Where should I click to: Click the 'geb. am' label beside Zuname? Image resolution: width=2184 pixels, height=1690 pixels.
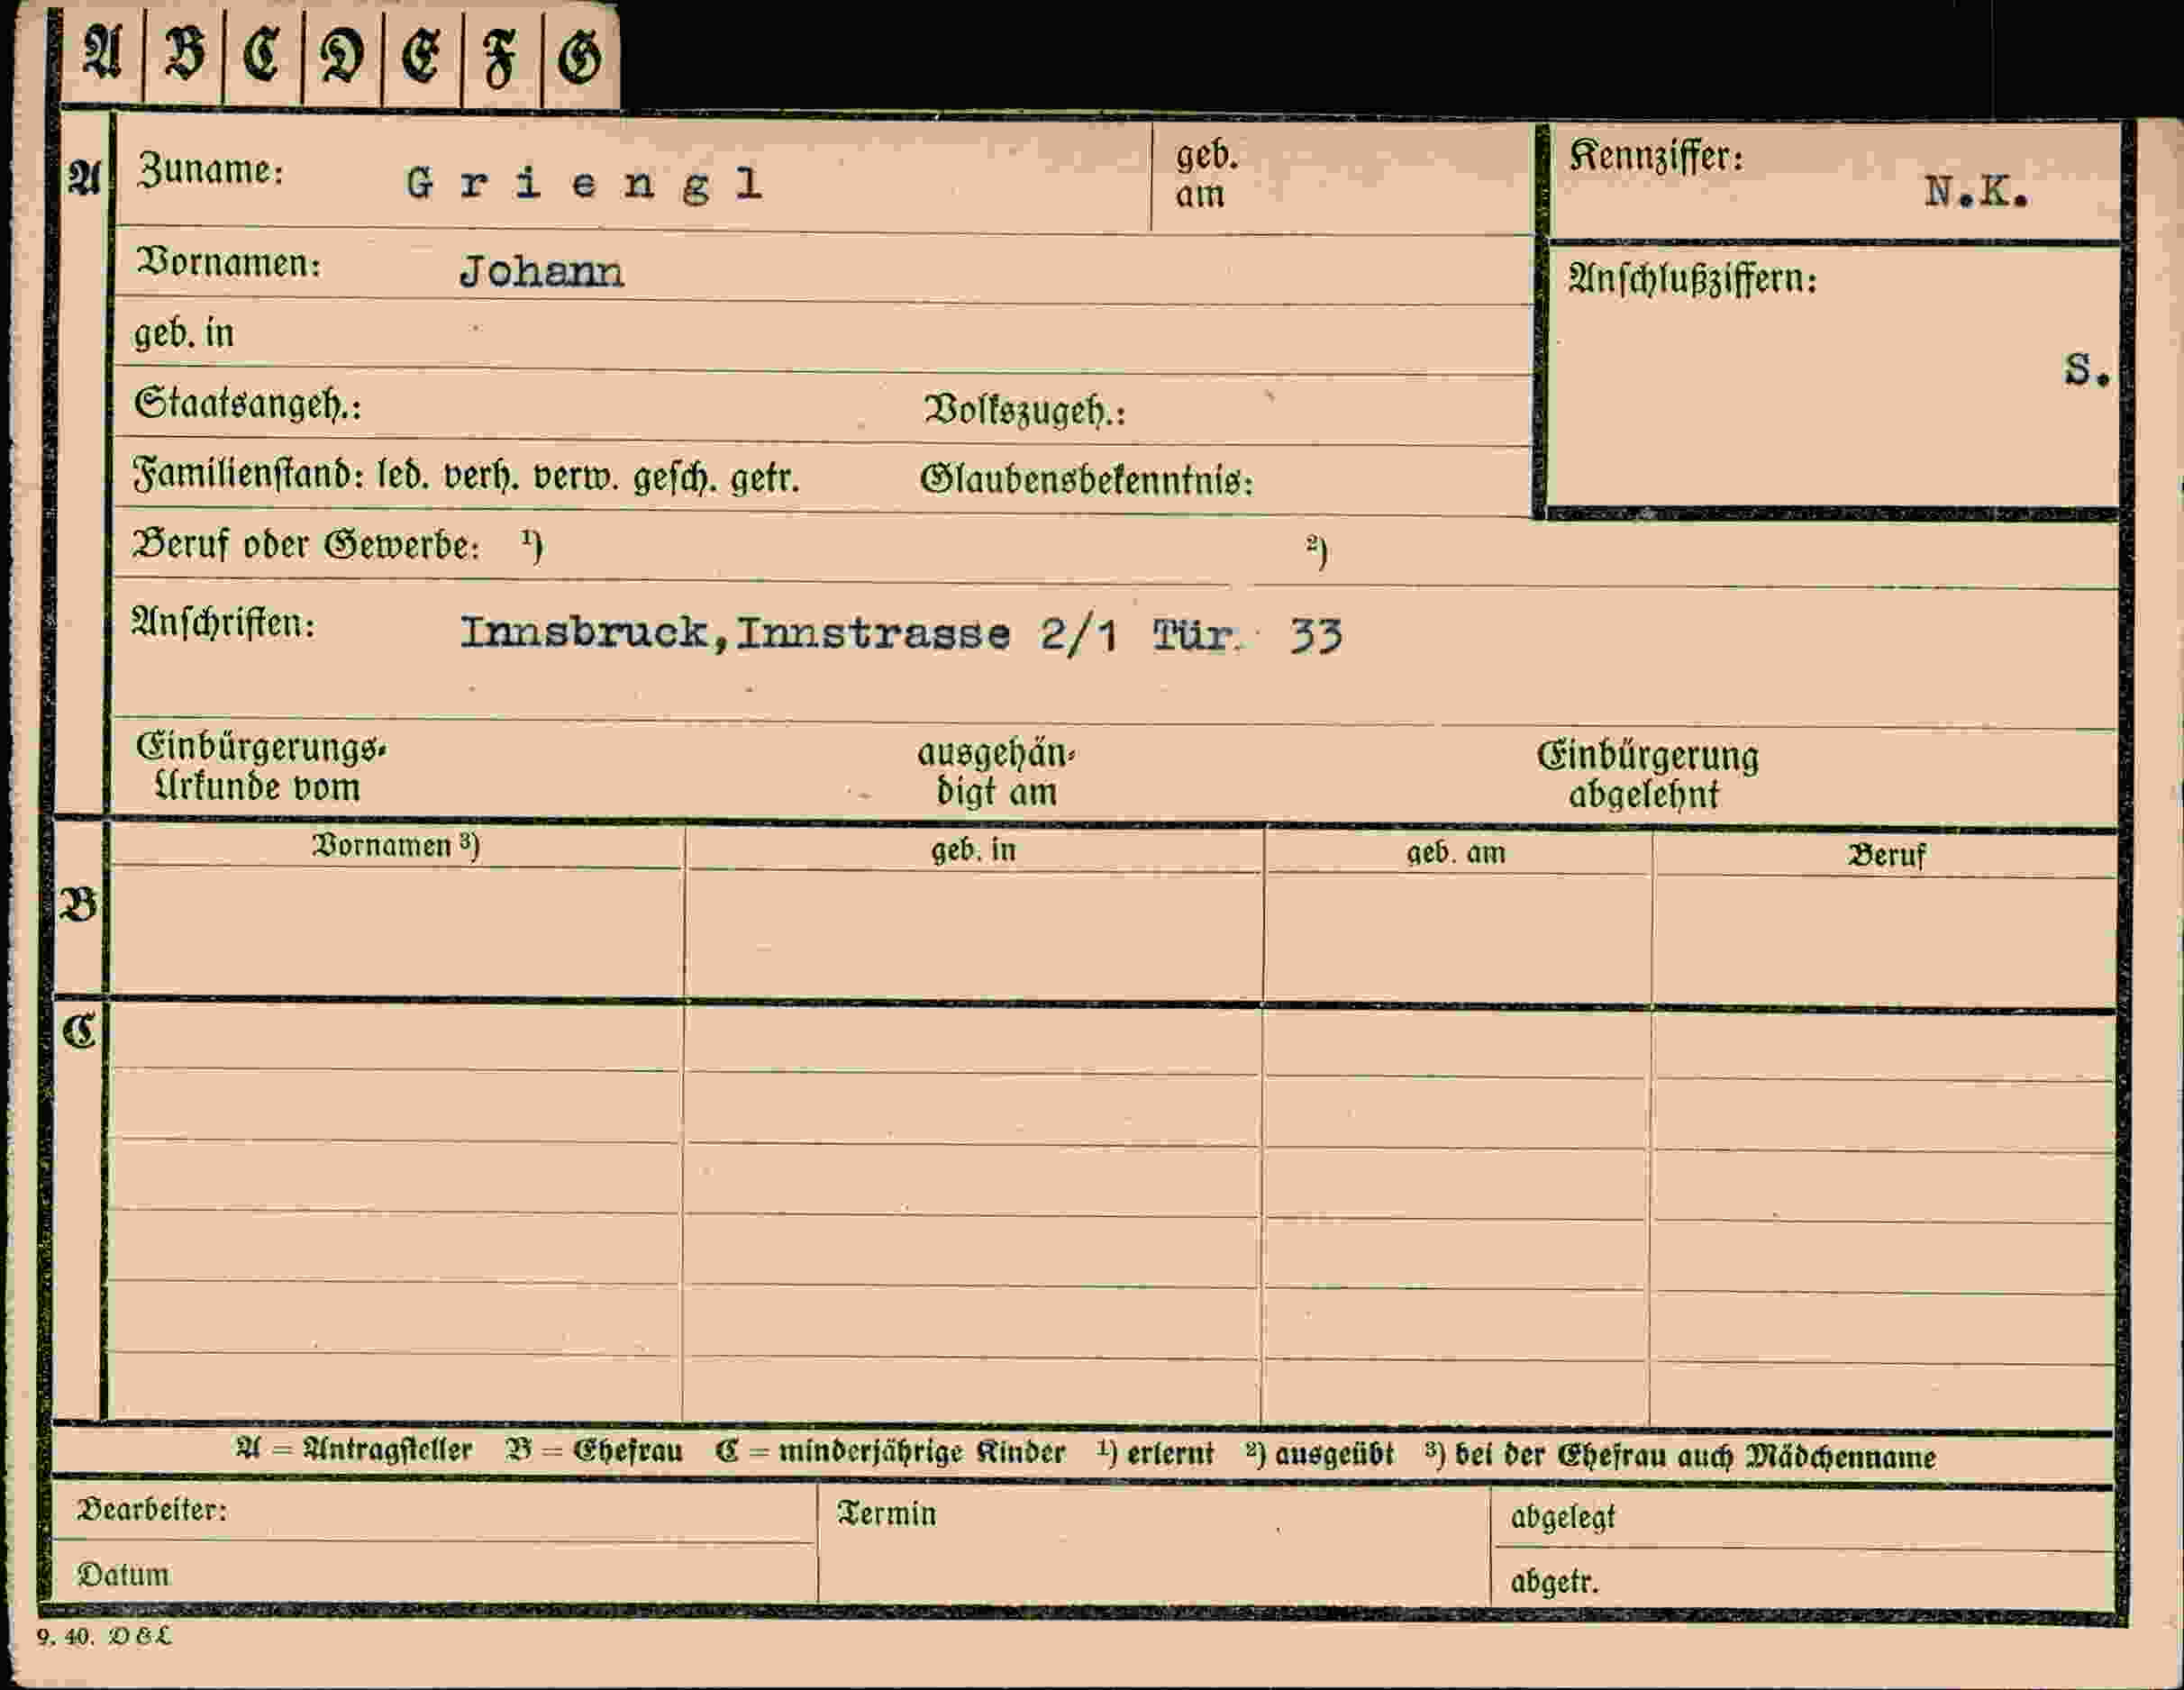(x=1207, y=174)
